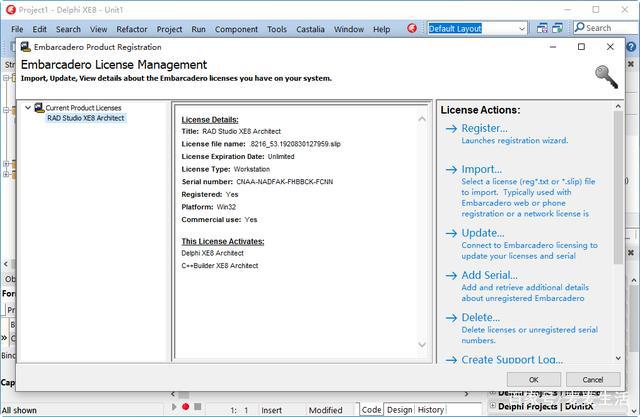640x417 pixels.
Task: Switch to the History tab
Action: tap(431, 410)
